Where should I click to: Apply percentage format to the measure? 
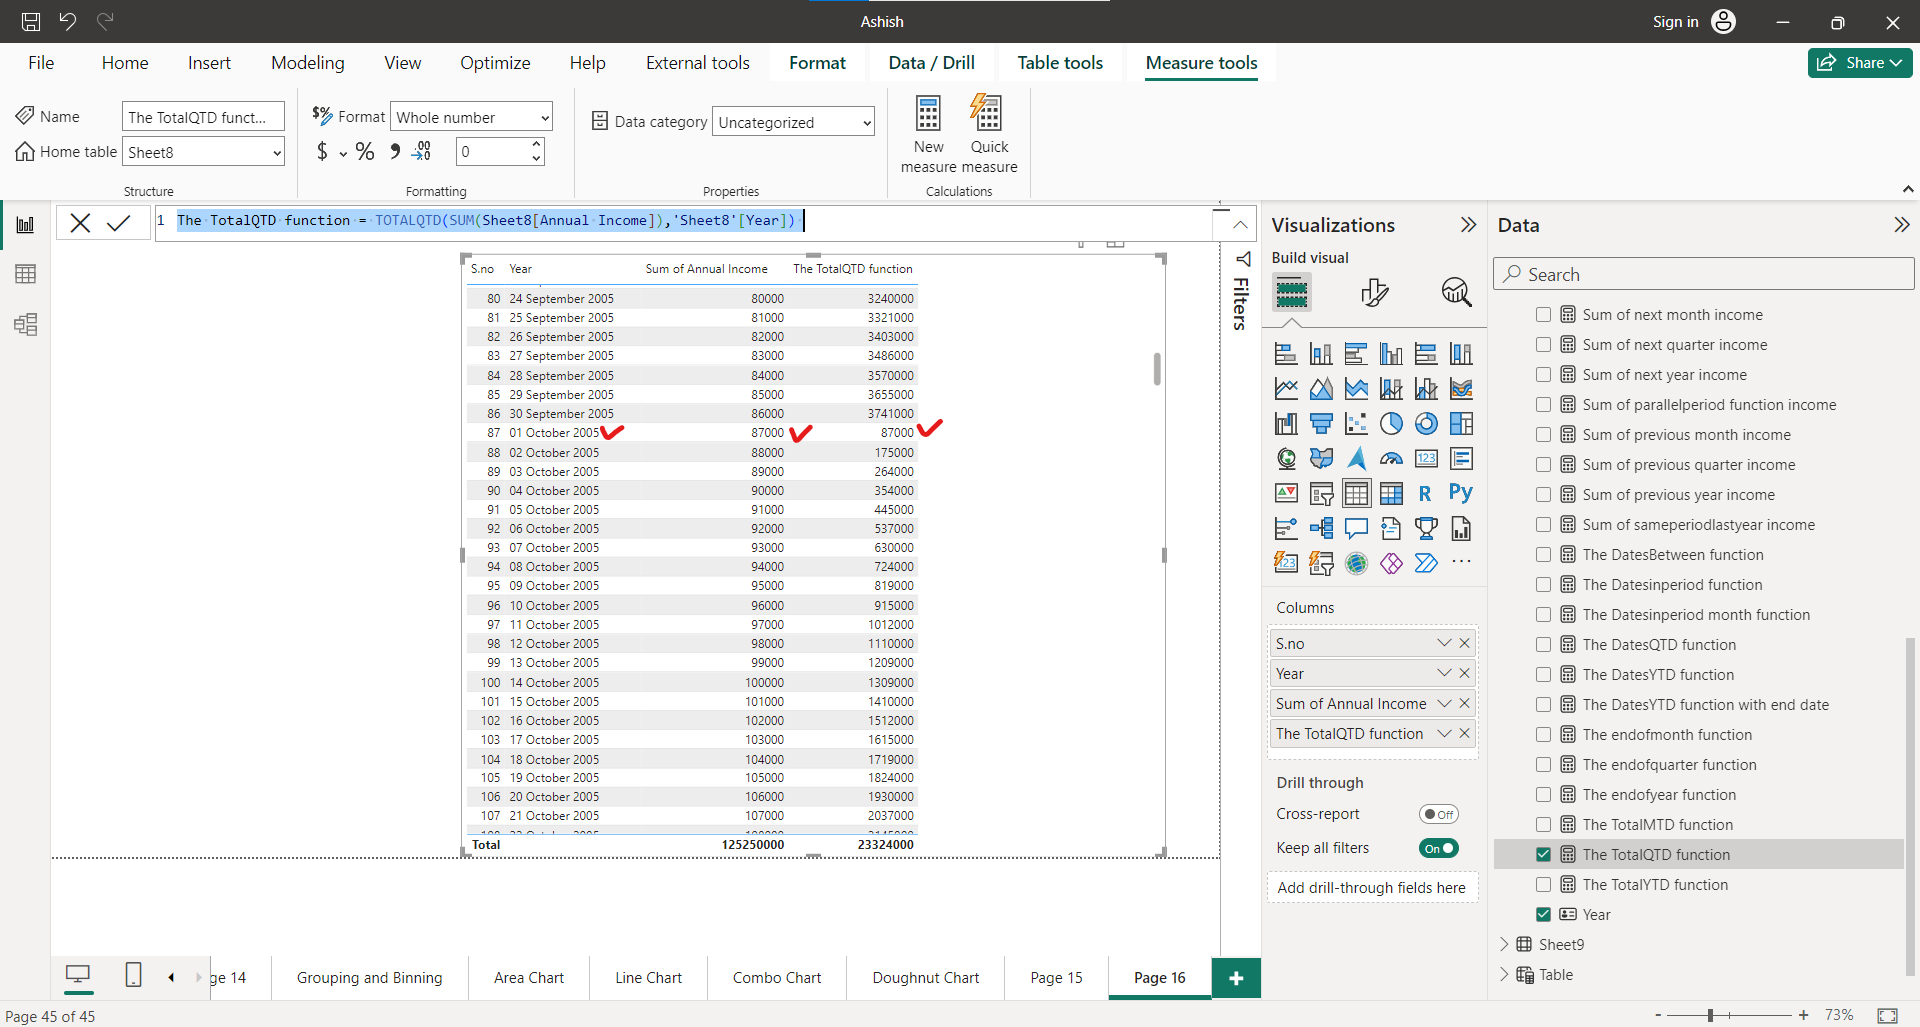click(x=364, y=151)
